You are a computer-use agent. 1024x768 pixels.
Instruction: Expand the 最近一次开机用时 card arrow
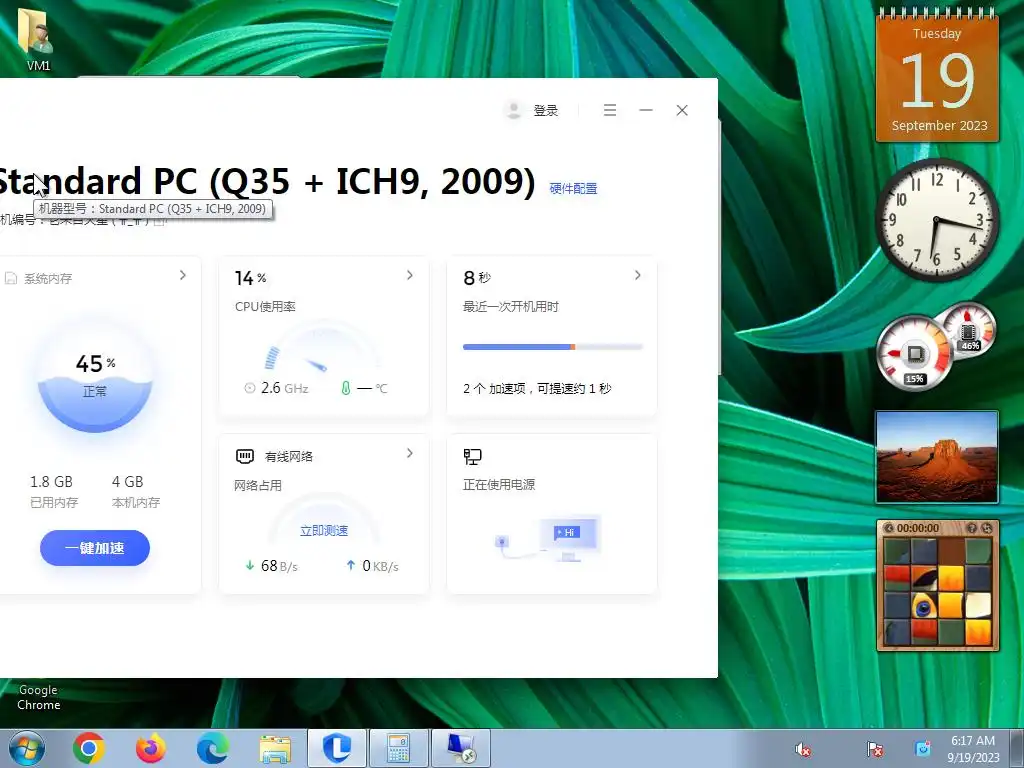(637, 276)
